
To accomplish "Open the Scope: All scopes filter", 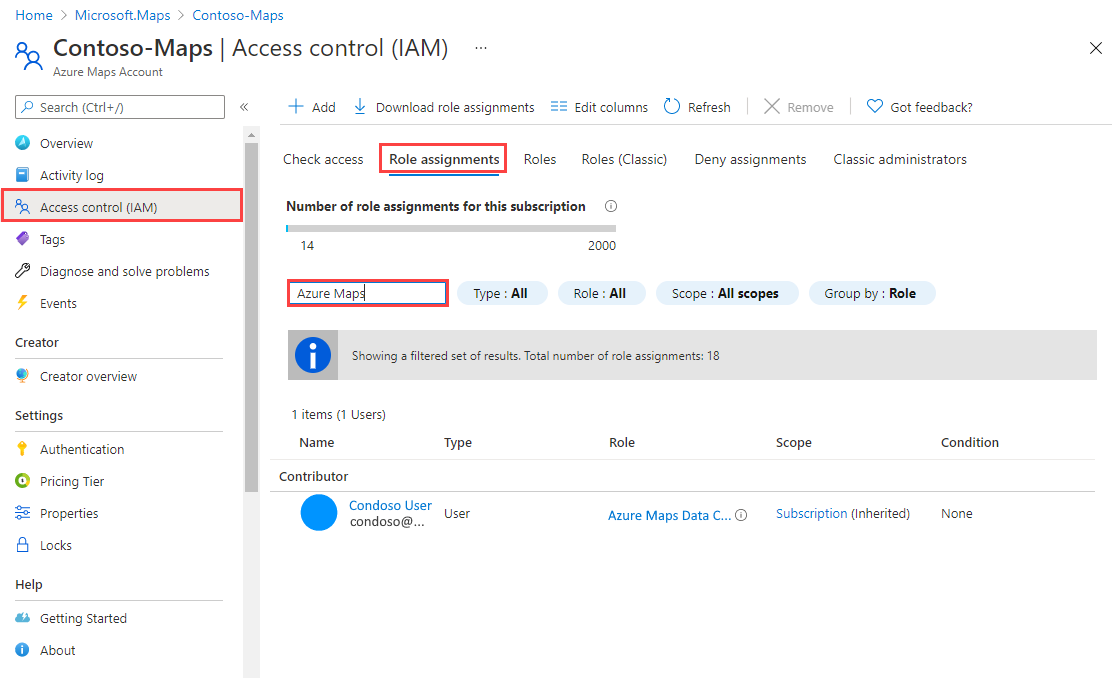I will pyautogui.click(x=727, y=292).
